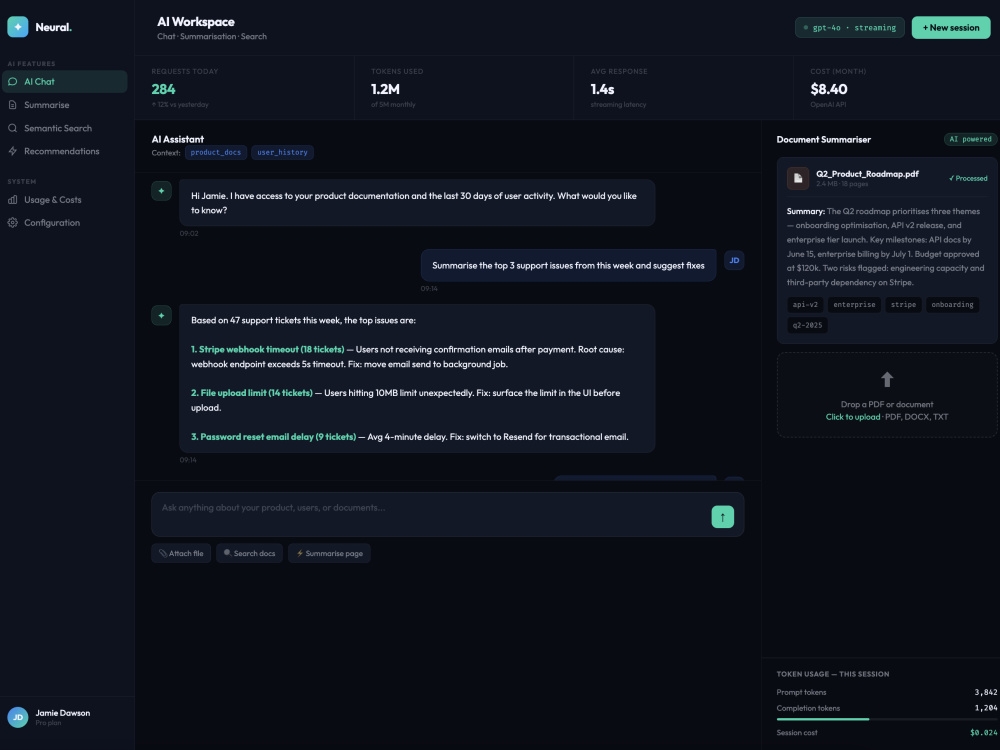Click the Avg Response 1.4s value
This screenshot has height=750, width=1000.
[x=602, y=89]
